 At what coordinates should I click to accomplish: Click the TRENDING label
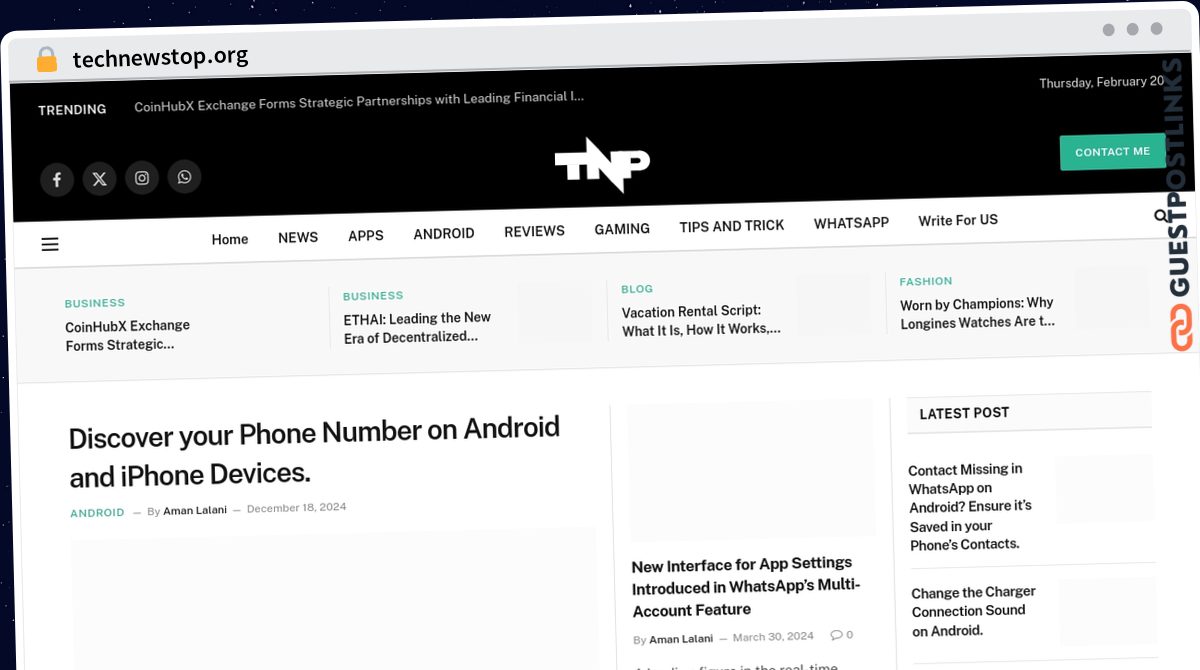[x=72, y=110]
